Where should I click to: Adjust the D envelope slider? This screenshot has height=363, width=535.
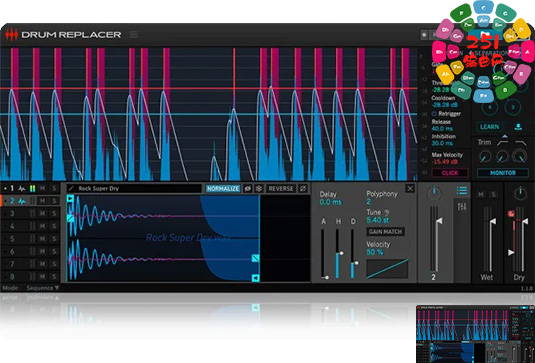pos(353,253)
